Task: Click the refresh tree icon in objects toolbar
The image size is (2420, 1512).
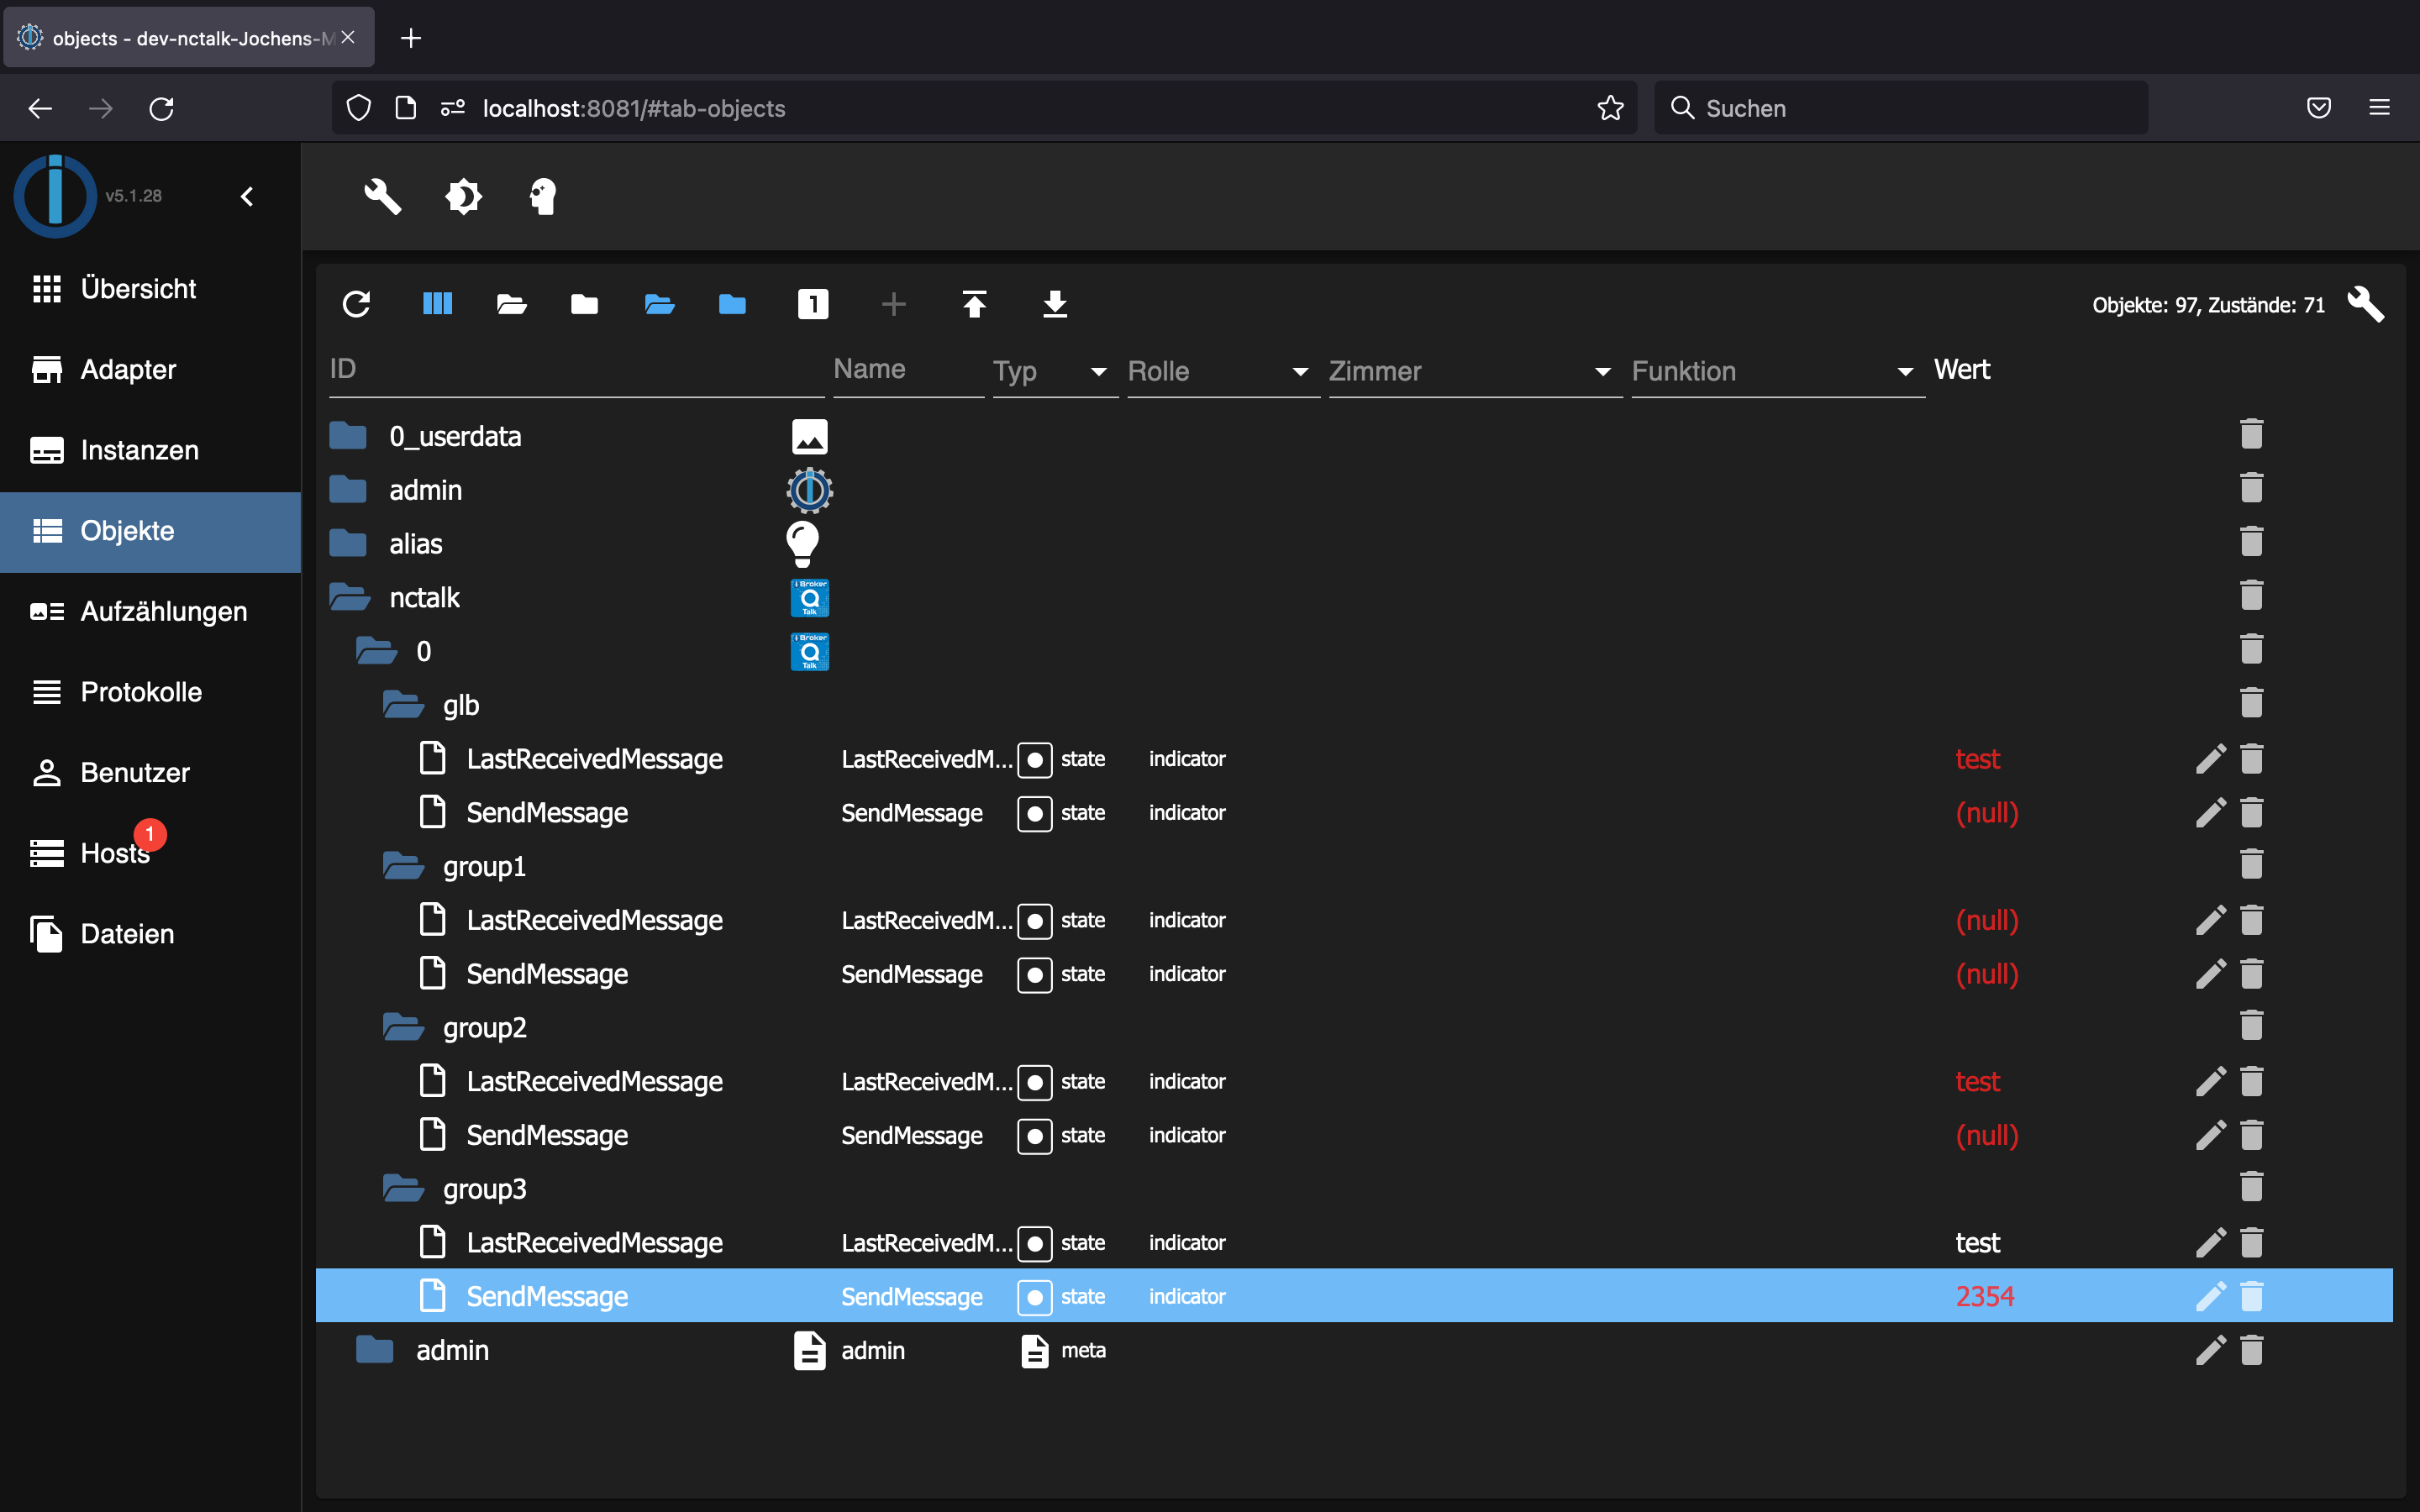Action: tap(356, 304)
